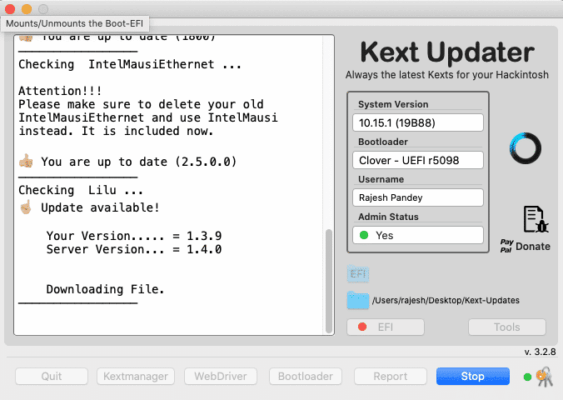Click the log pane vertical scrollbar
This screenshot has width=563, height=400.
tap(329, 281)
